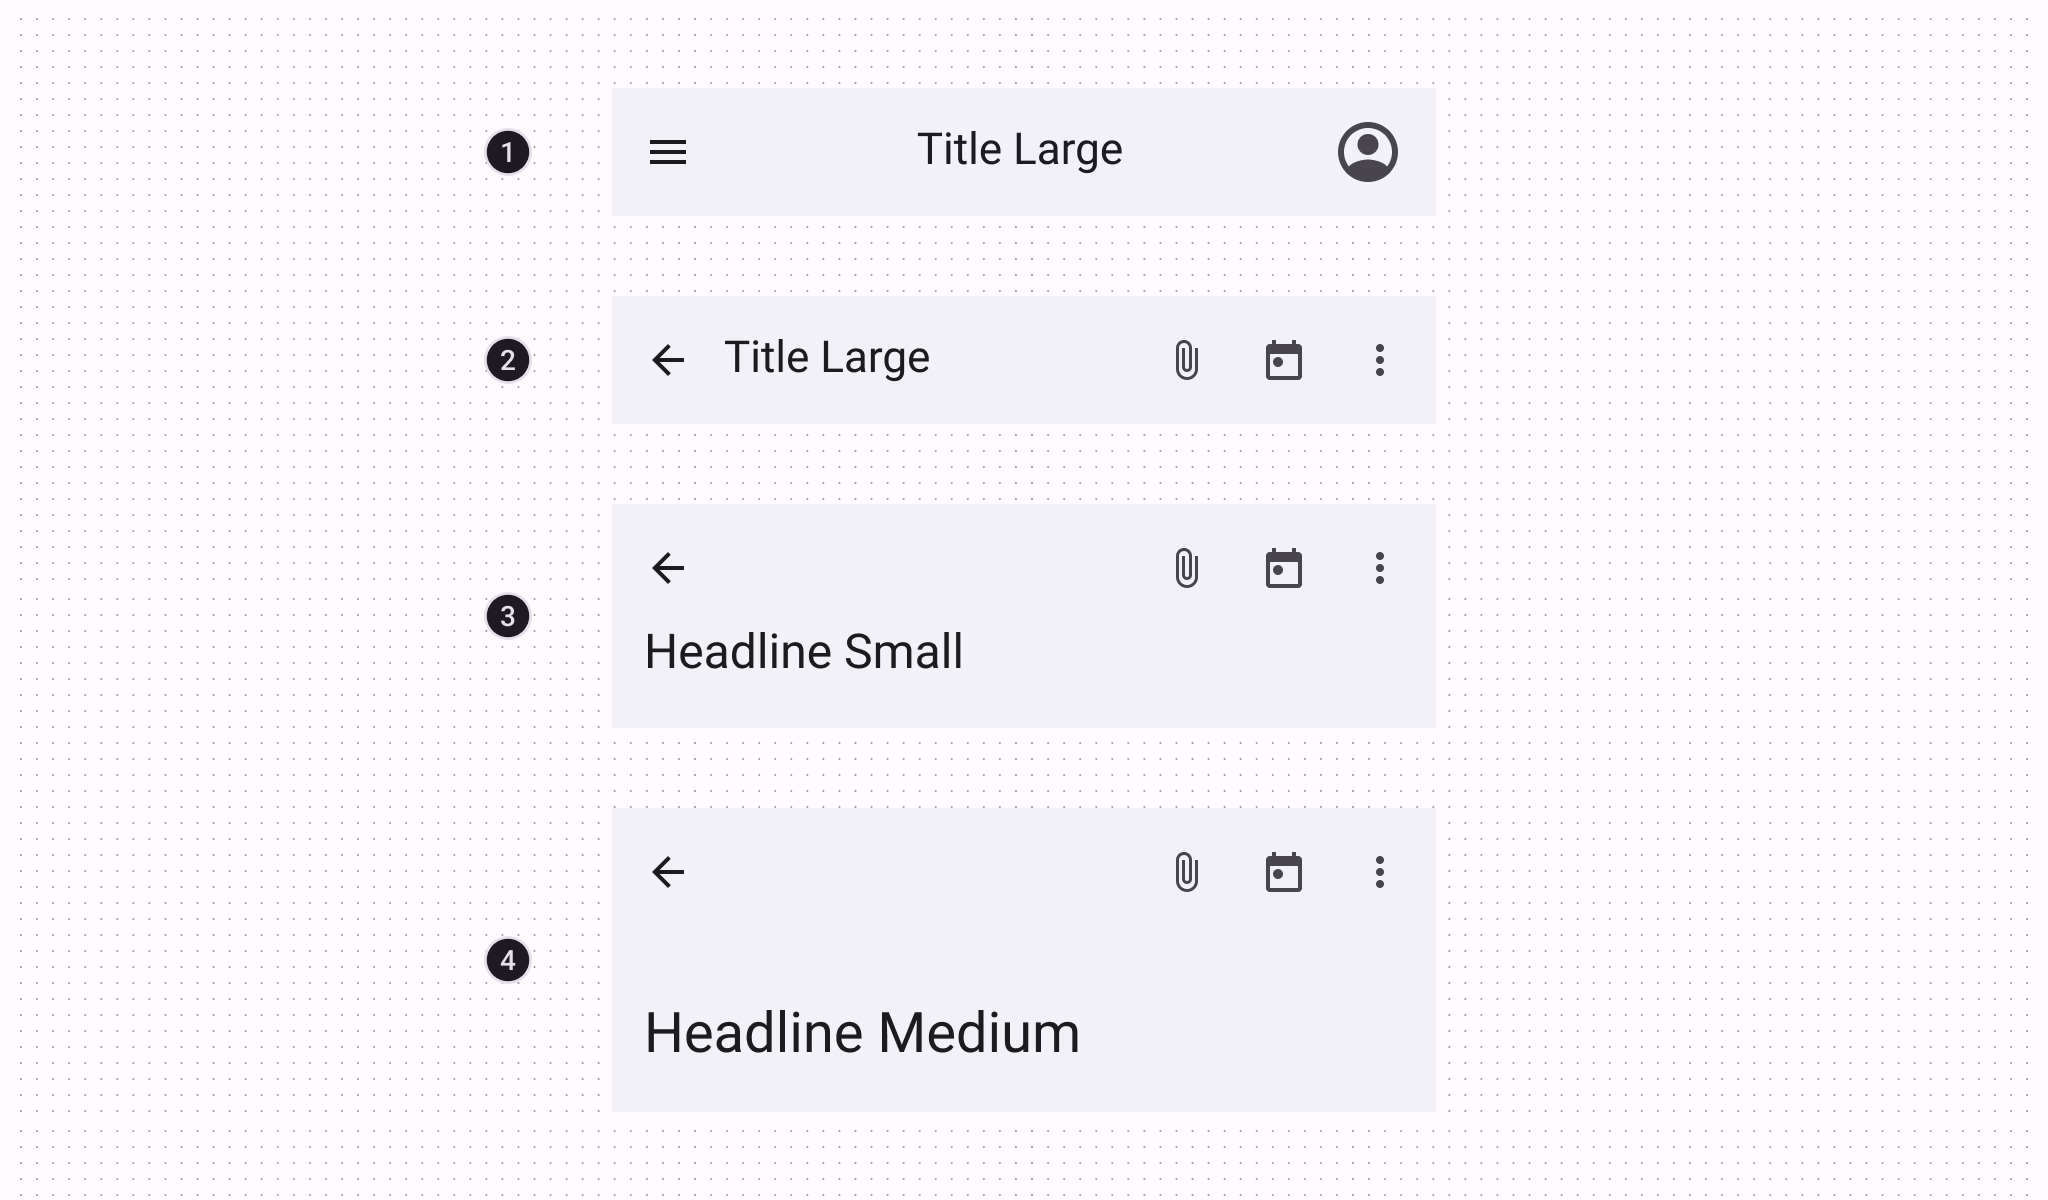Click the Title Large label in second bar
This screenshot has width=2048, height=1200.
pos(826,357)
